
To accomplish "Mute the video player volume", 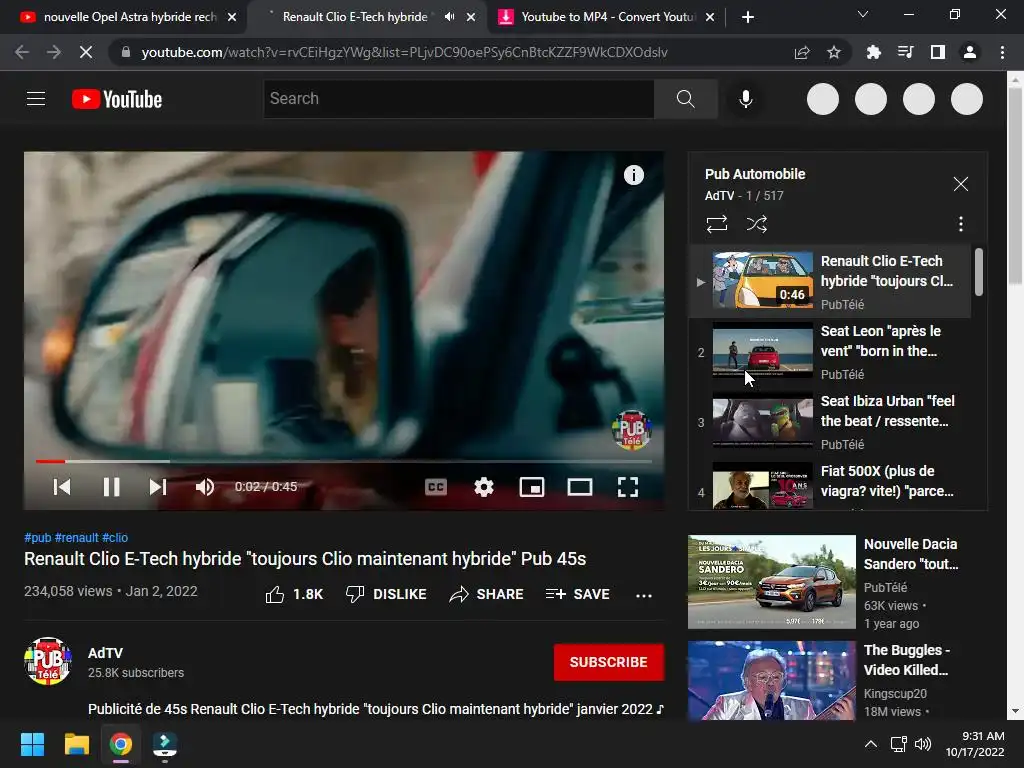I will (205, 487).
